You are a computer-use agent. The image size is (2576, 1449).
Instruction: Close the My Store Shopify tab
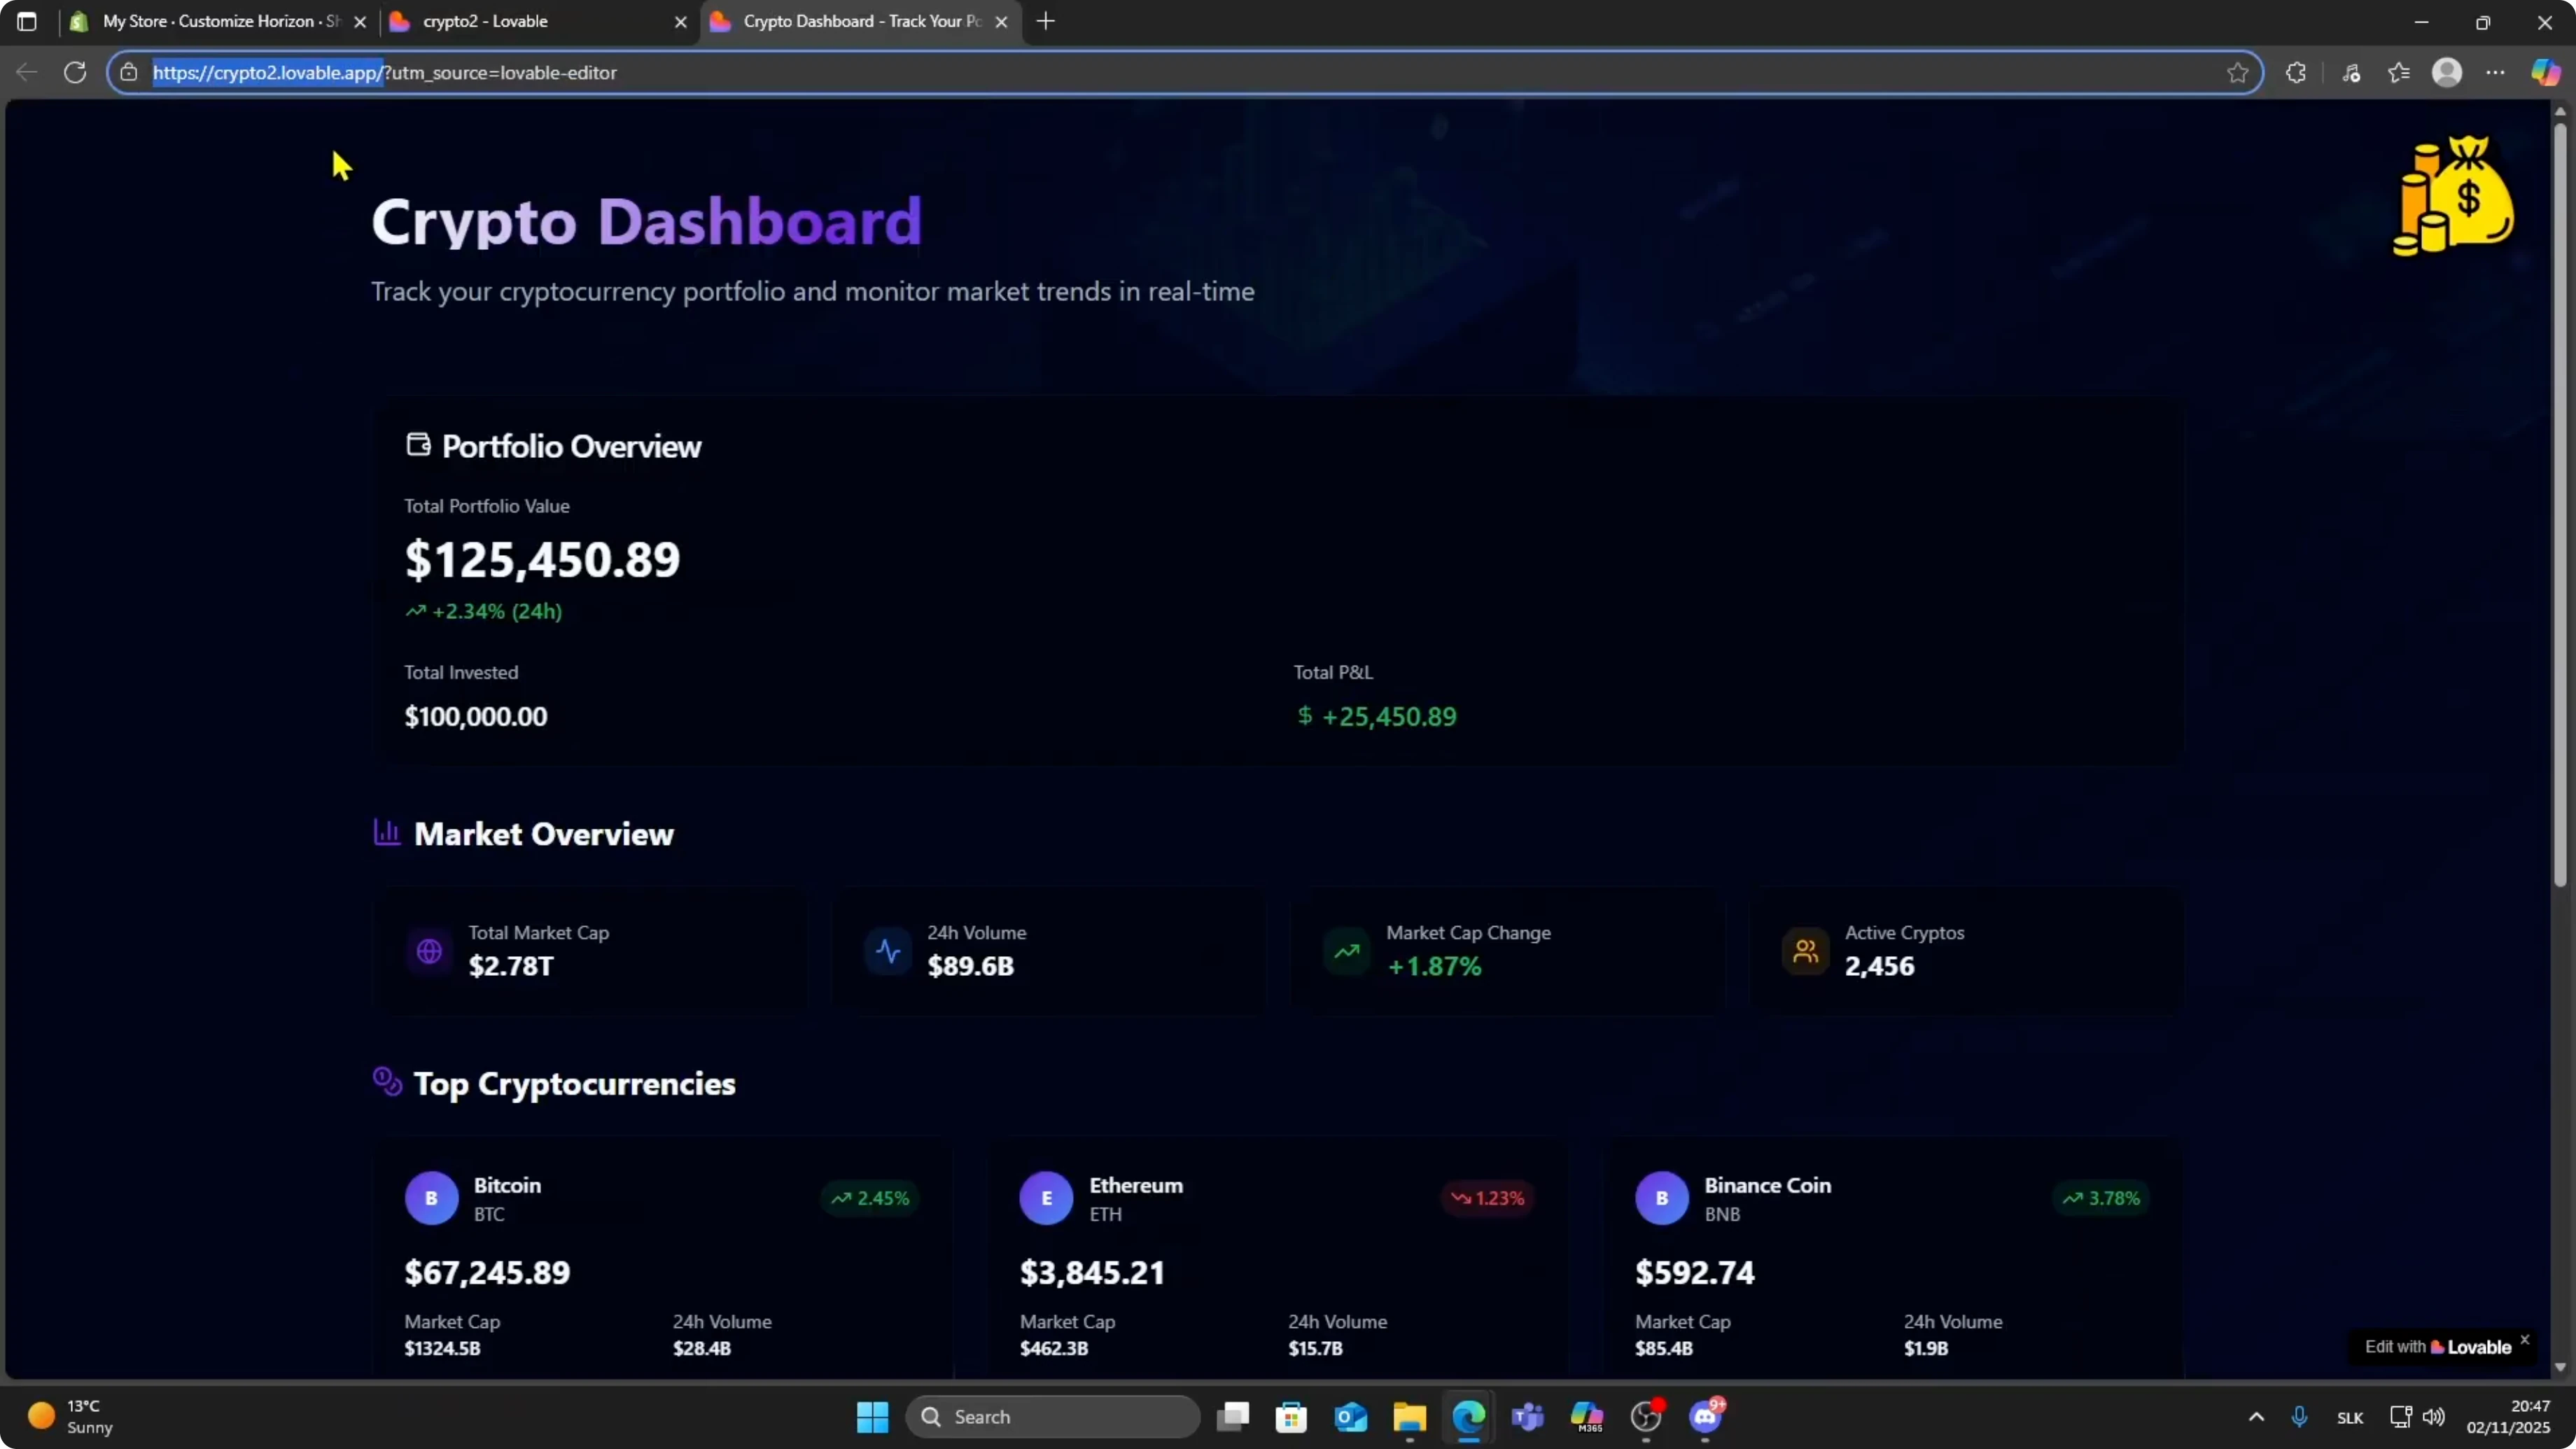(361, 22)
